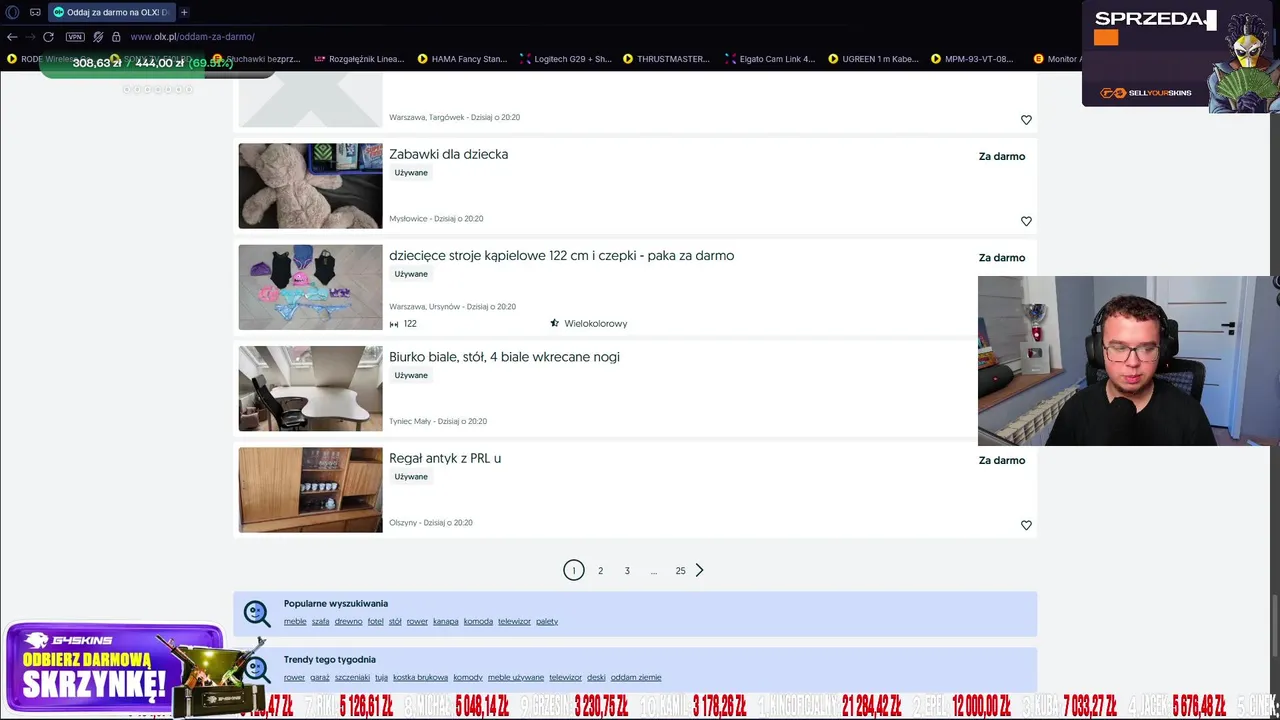This screenshot has height=720, width=1280.
Task: Go to pagination page 3
Action: click(627, 571)
